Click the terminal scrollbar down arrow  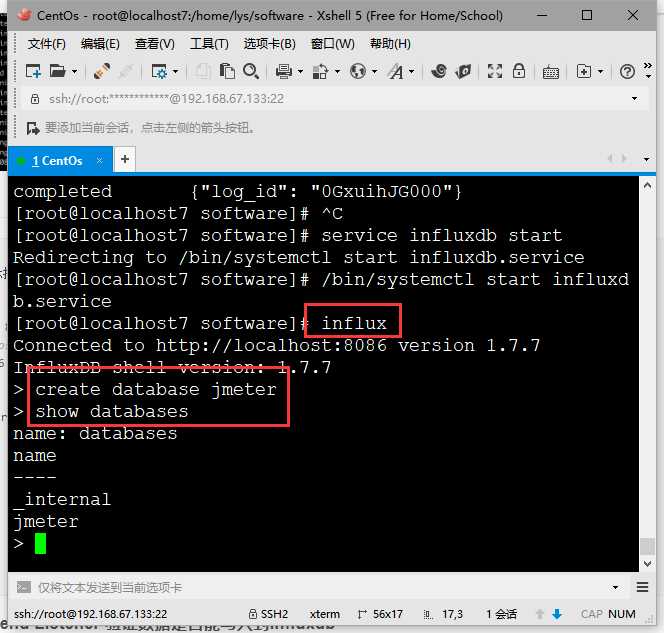click(x=647, y=564)
